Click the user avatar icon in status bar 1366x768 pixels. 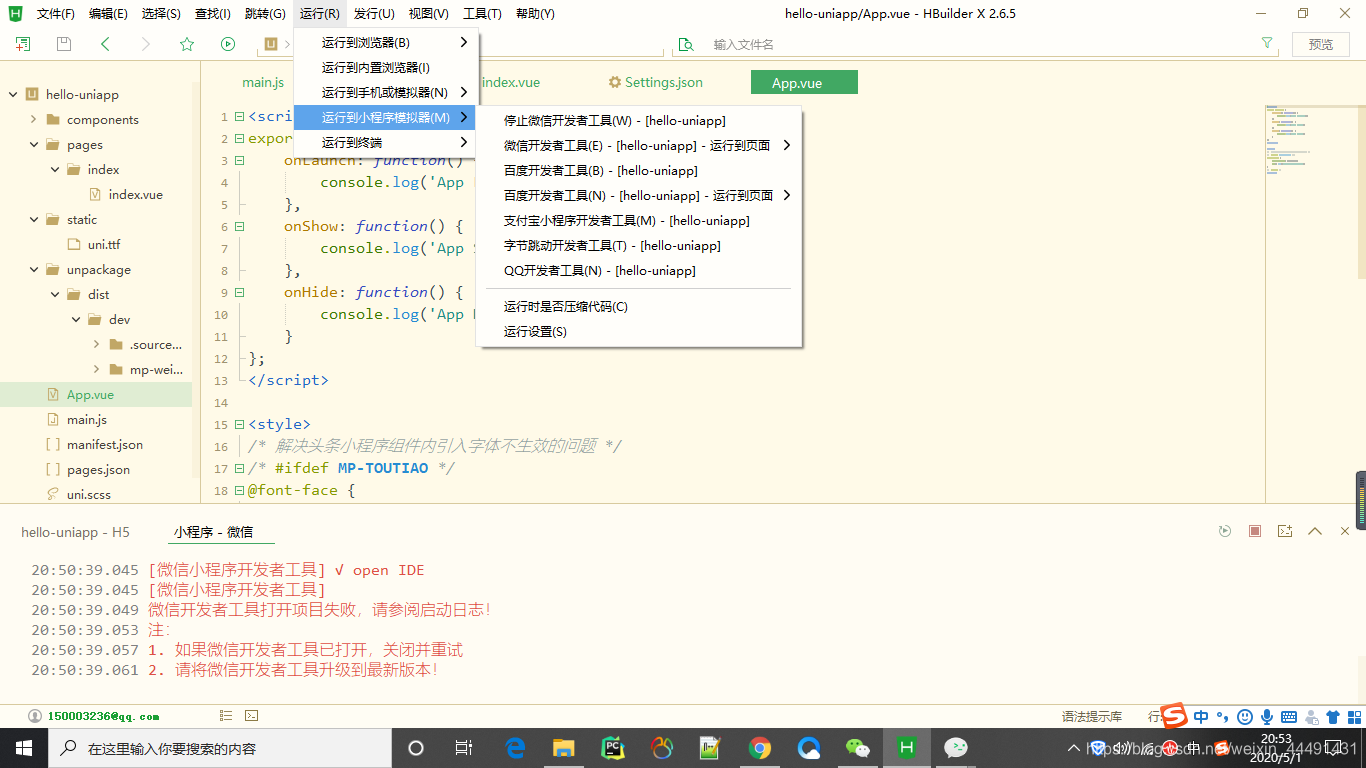click(35, 716)
